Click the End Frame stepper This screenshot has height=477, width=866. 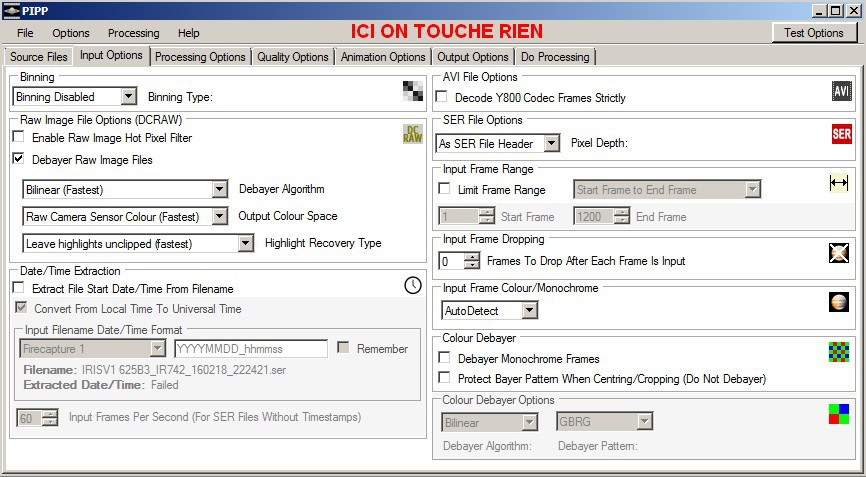[x=622, y=216]
